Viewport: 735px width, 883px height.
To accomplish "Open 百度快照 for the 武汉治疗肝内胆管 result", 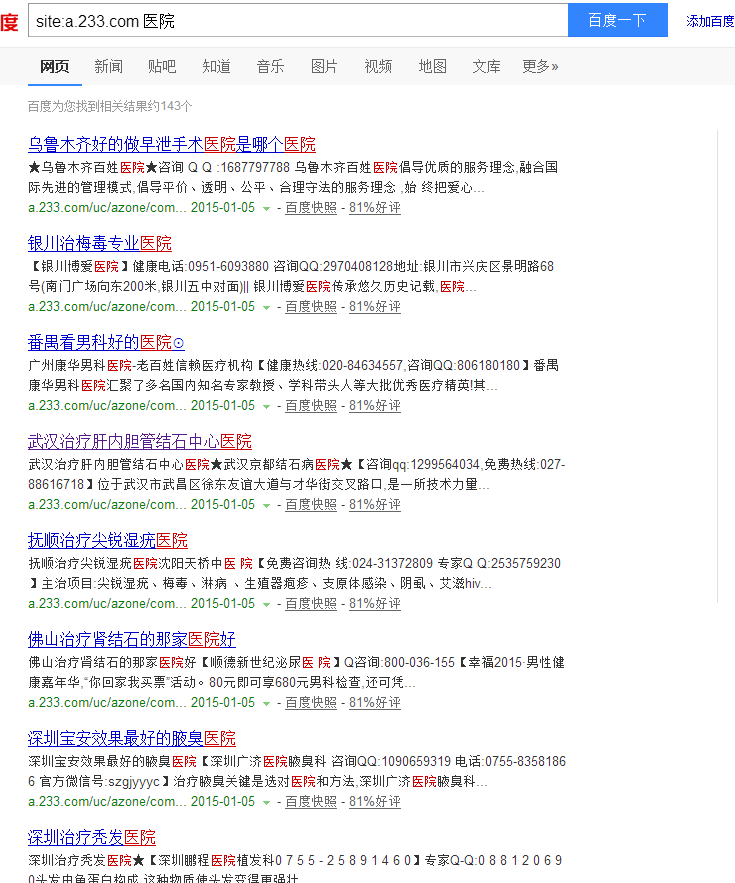I will click(311, 505).
